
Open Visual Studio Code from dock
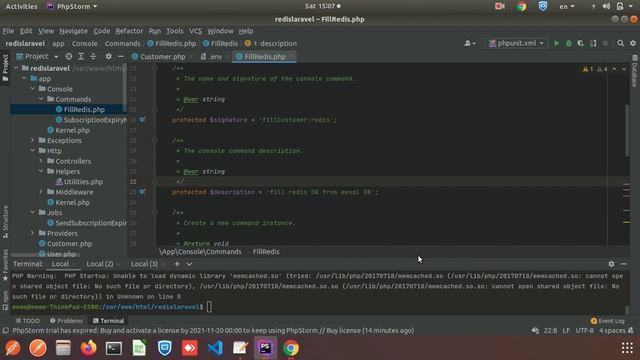click(215, 348)
